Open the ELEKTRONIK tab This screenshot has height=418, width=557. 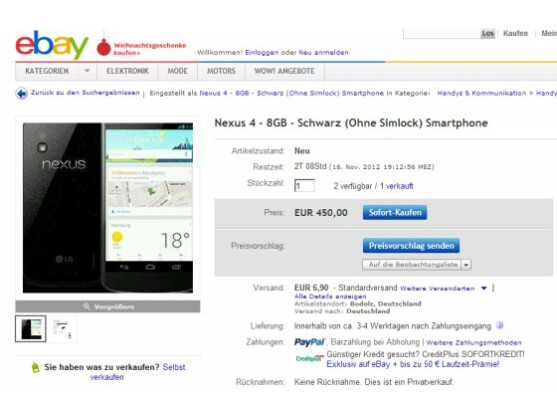pos(128,71)
